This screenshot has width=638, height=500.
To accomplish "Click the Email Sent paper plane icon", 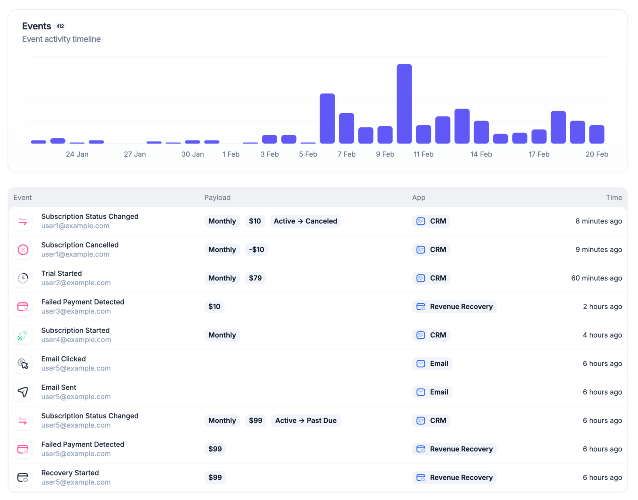I will 23,392.
